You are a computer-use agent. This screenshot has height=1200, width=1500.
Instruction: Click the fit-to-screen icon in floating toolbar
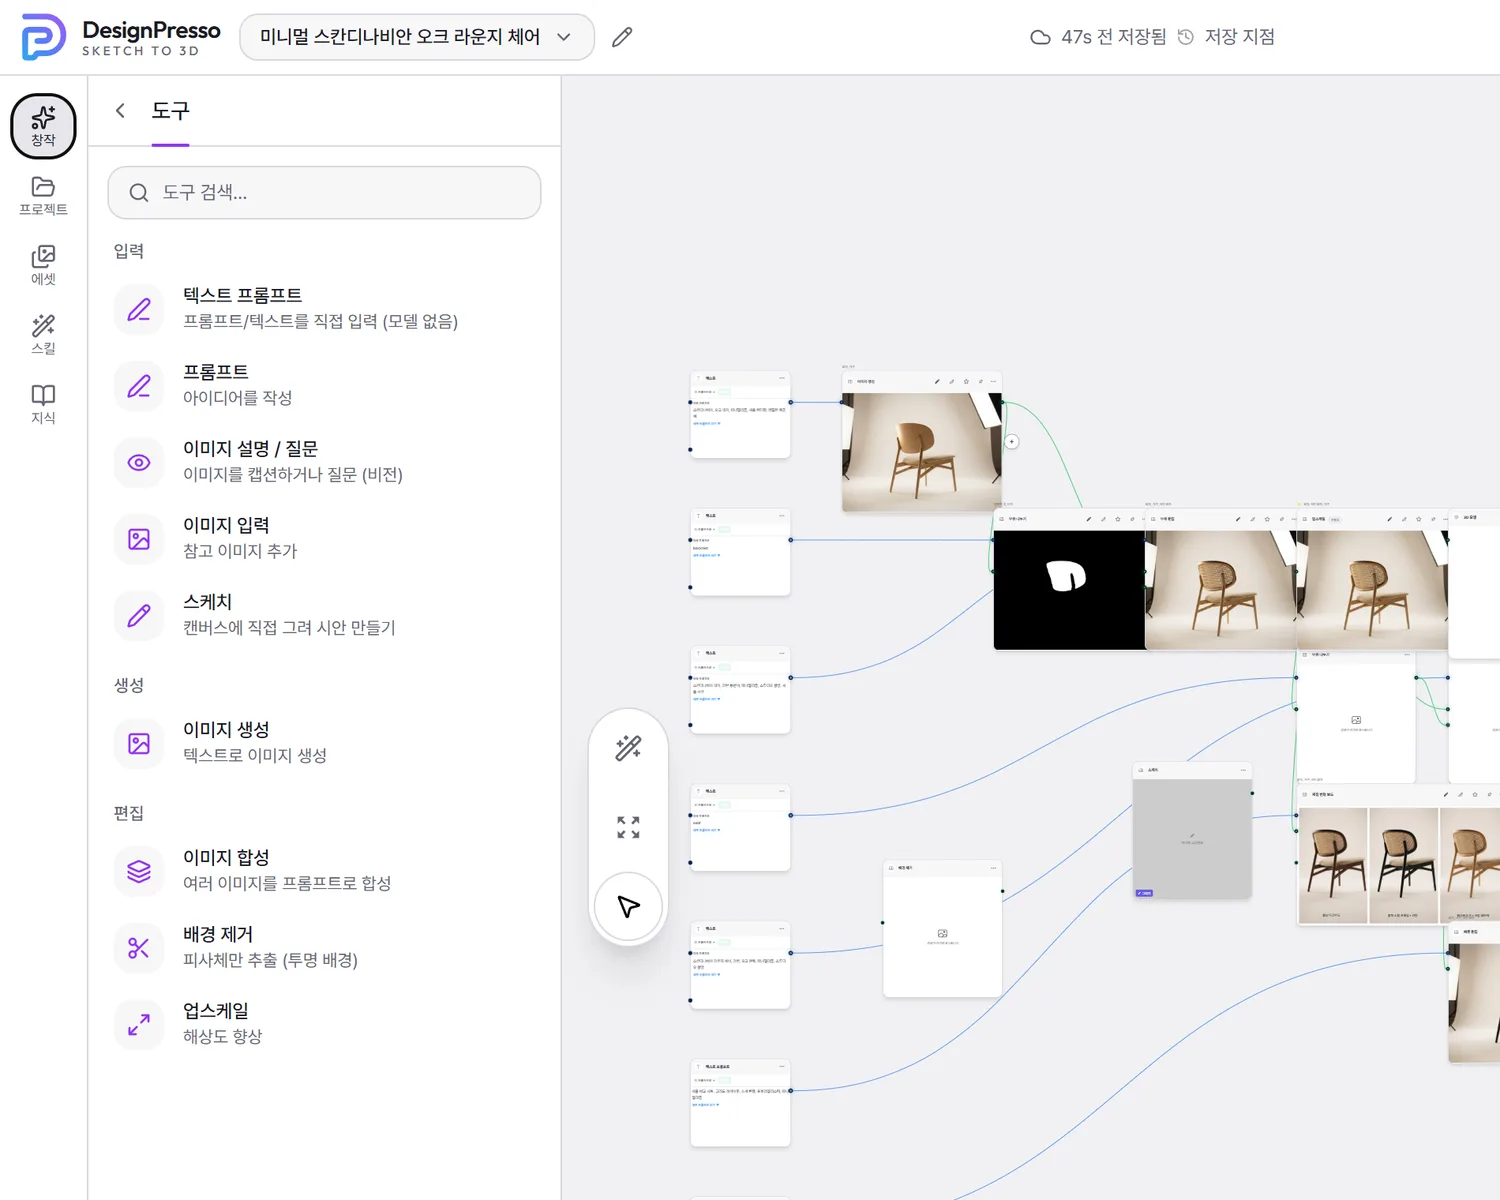(x=628, y=827)
